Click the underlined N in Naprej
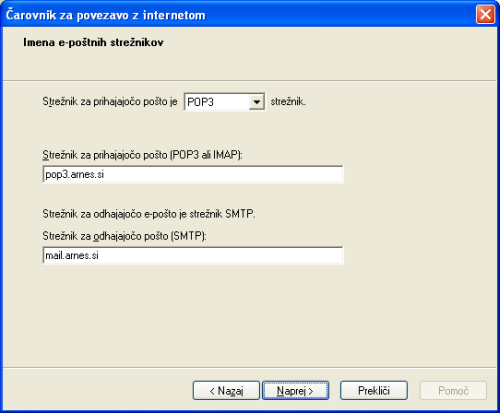This screenshot has height=413, width=500. coord(280,390)
